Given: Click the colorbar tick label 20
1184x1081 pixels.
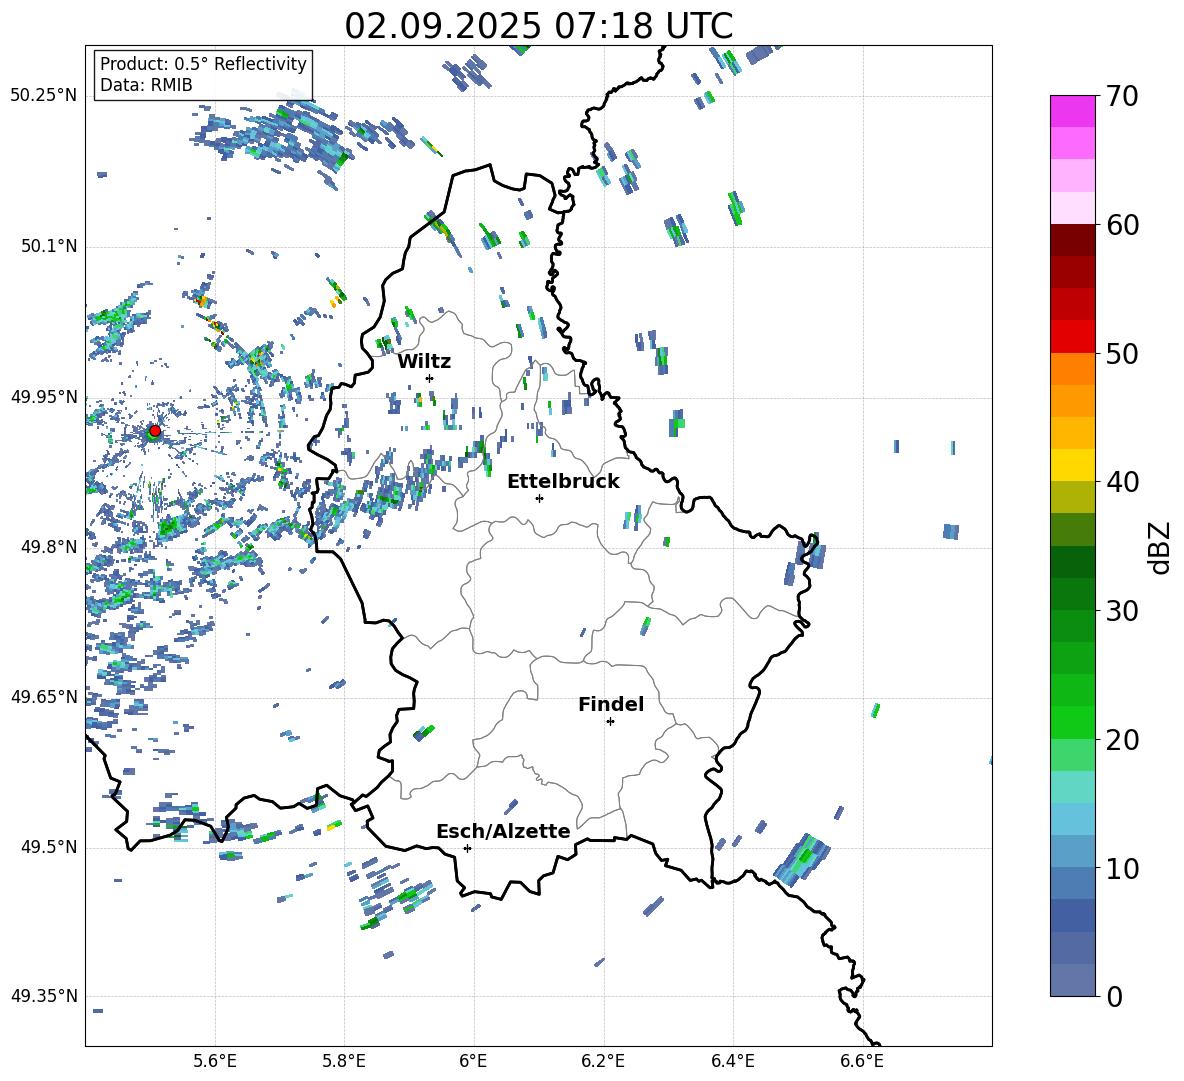Looking at the screenshot, I should point(1122,740).
